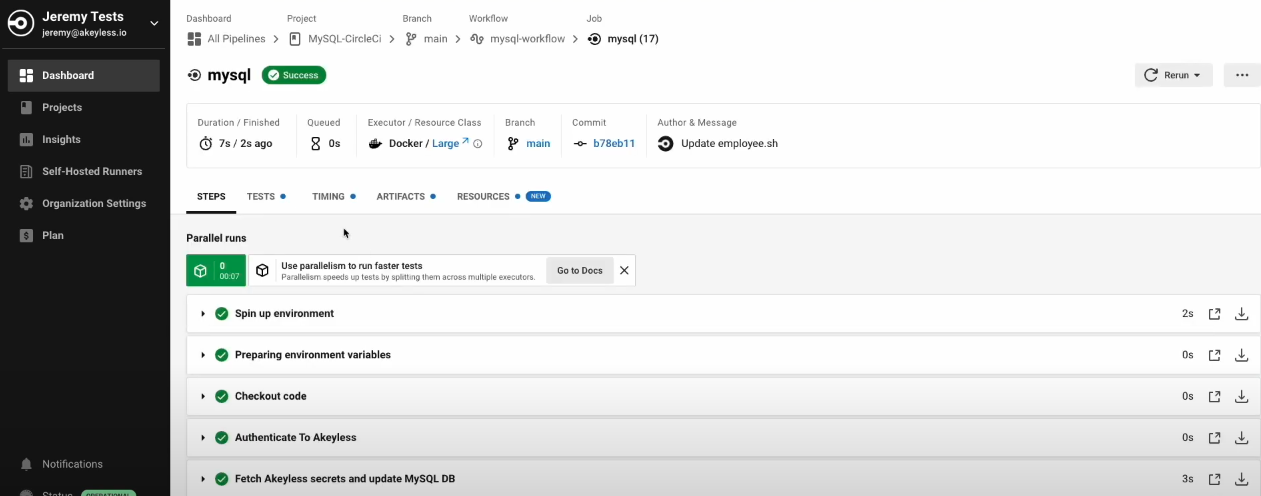Switch to the ARTIFACTS tab
The width and height of the screenshot is (1261, 496).
click(x=405, y=196)
